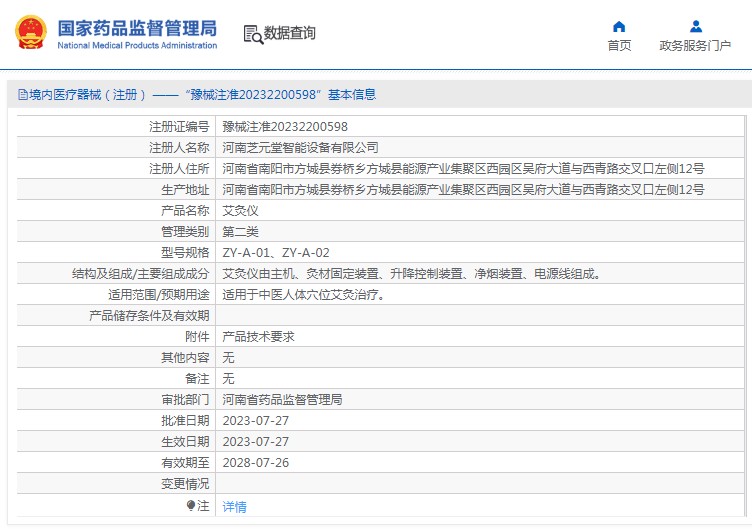Click the document icon before 境内医疗器械
Viewport: 752px width, 529px height.
tap(23, 94)
